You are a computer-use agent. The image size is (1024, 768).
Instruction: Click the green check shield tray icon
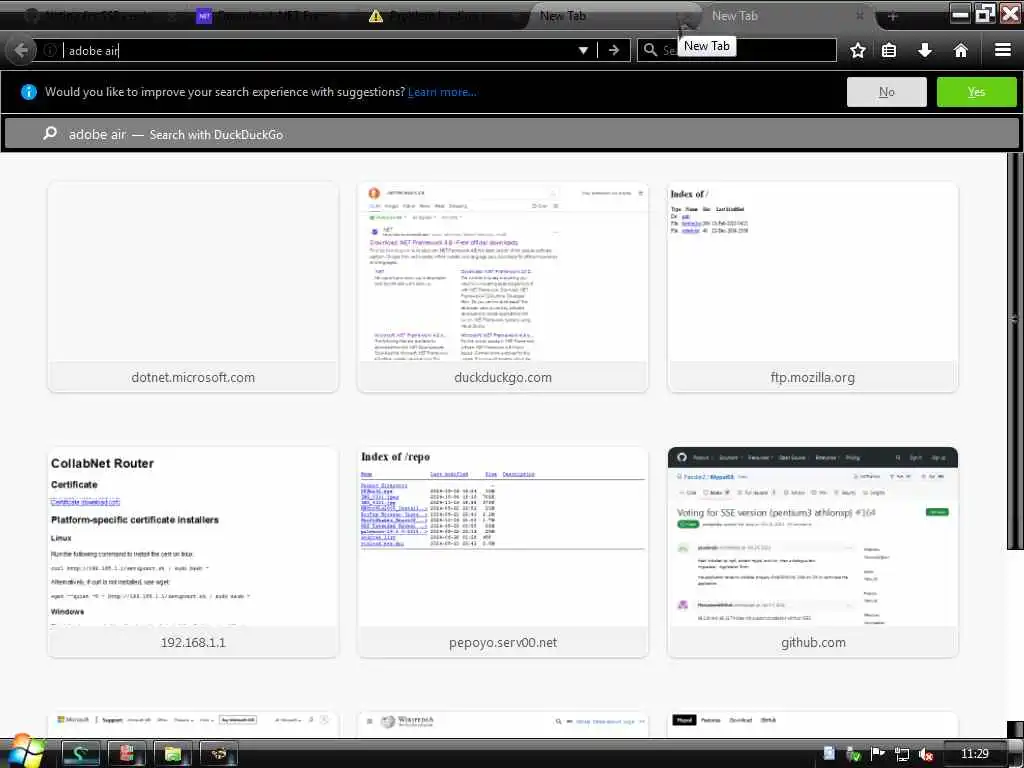point(854,754)
